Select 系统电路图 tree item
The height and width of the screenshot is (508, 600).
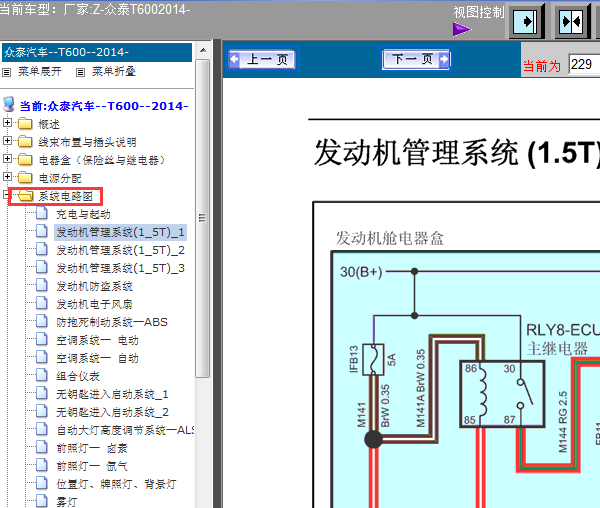(65, 196)
